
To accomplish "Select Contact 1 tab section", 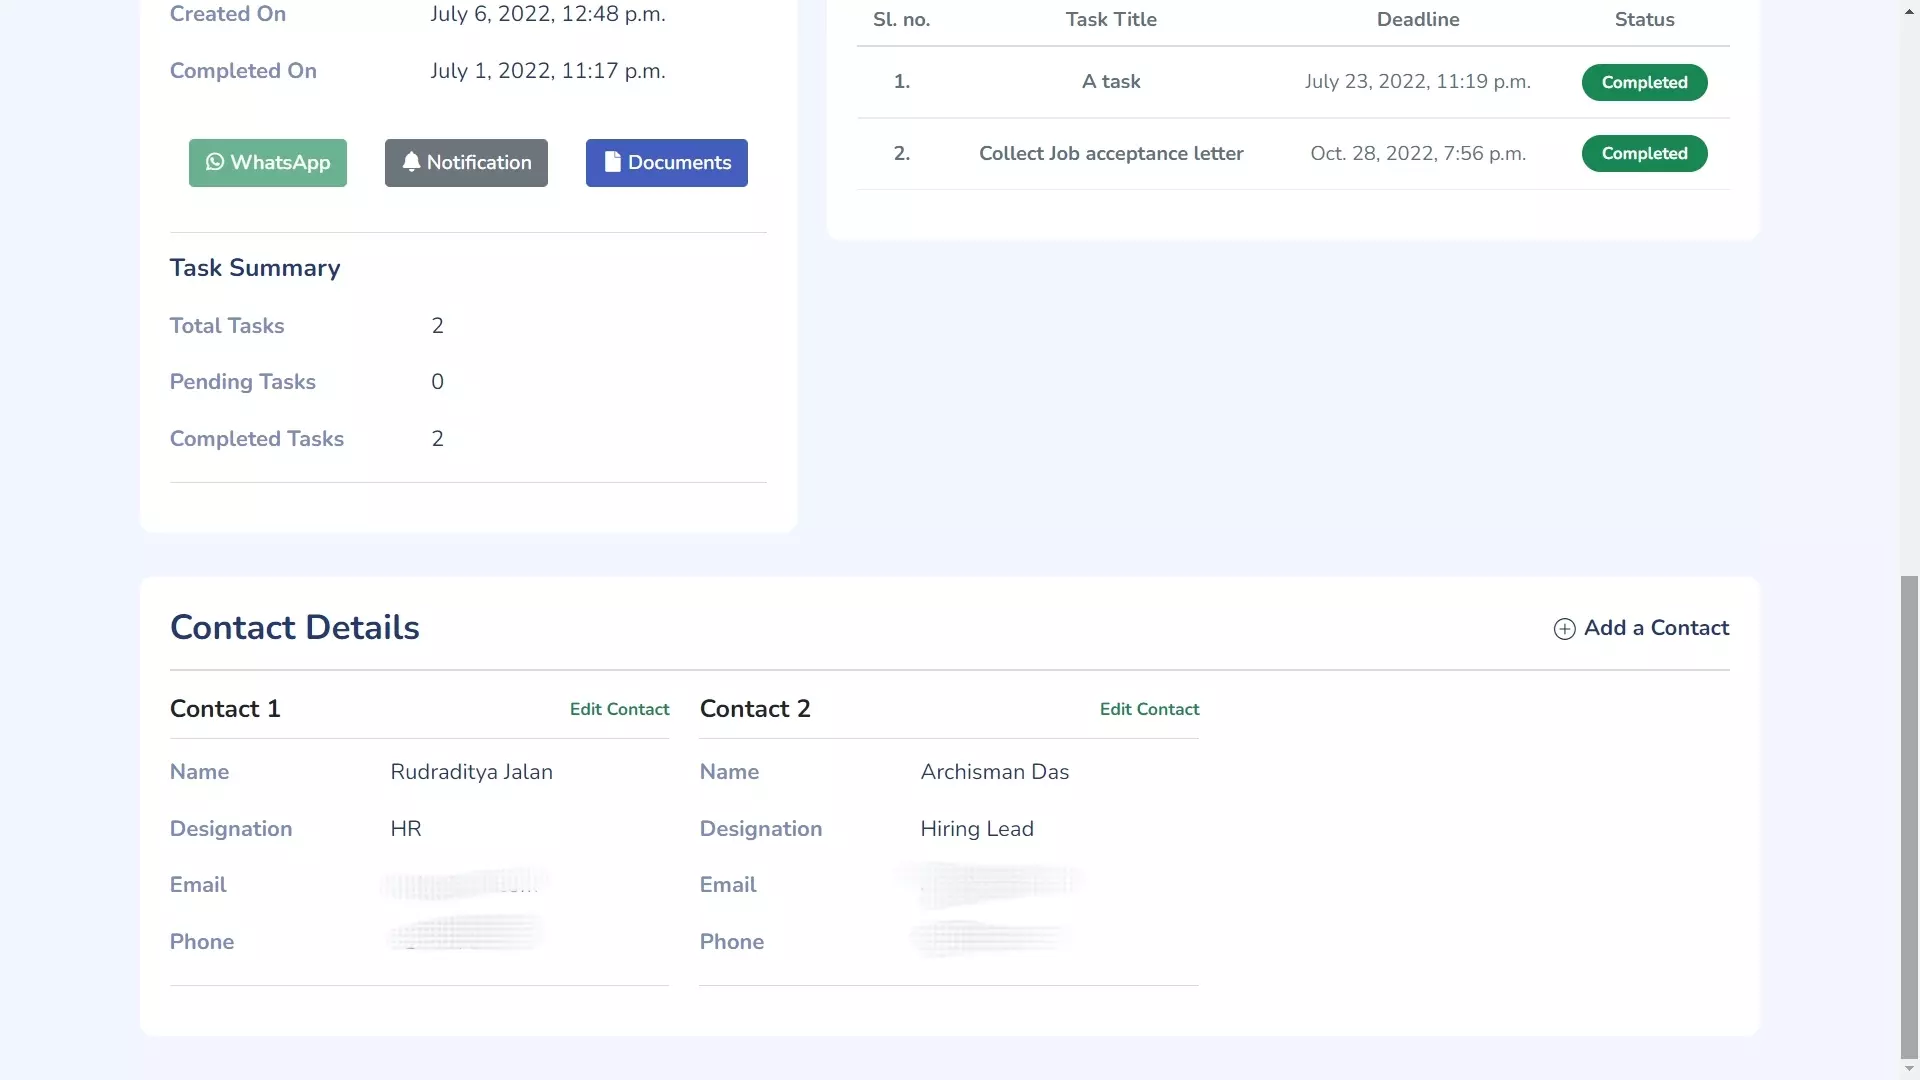I will tap(224, 708).
